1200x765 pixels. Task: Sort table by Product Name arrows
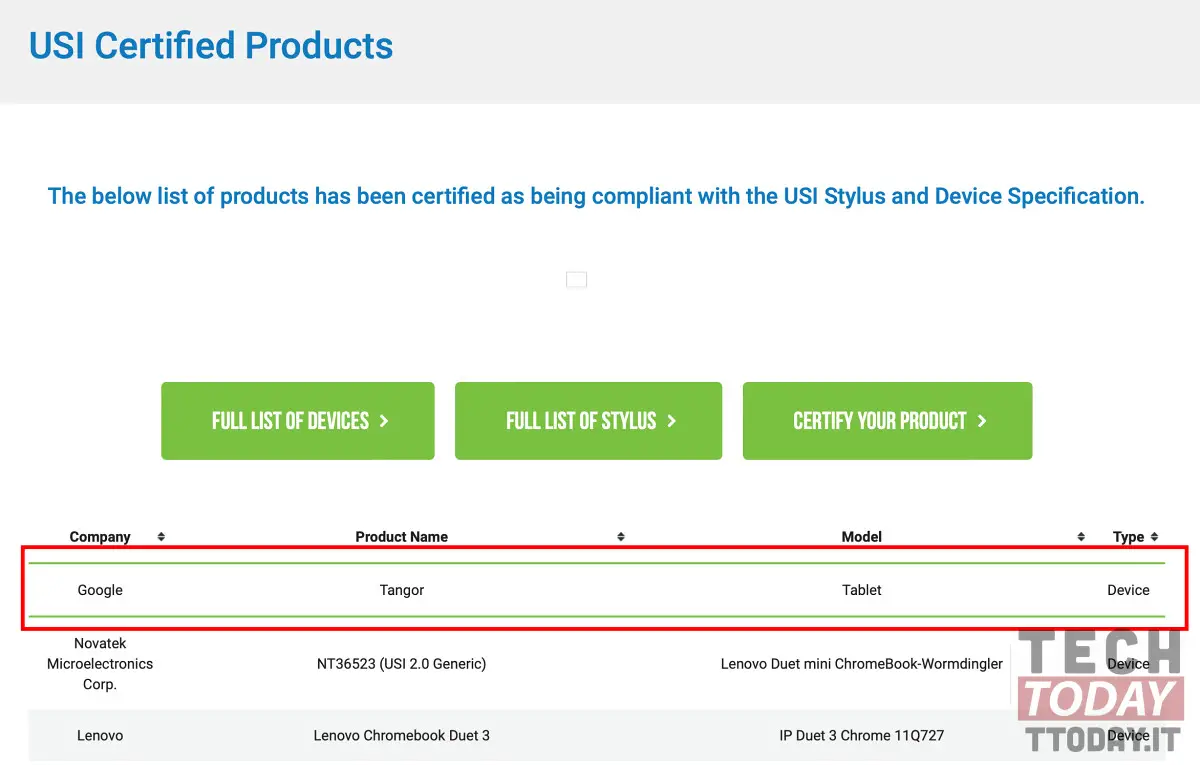click(x=621, y=537)
